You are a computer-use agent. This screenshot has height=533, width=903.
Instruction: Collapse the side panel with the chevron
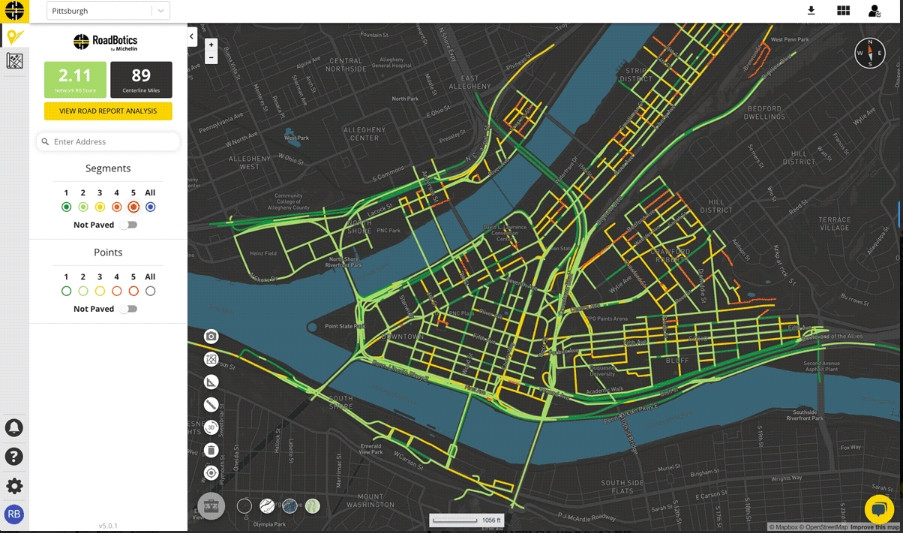click(x=192, y=37)
